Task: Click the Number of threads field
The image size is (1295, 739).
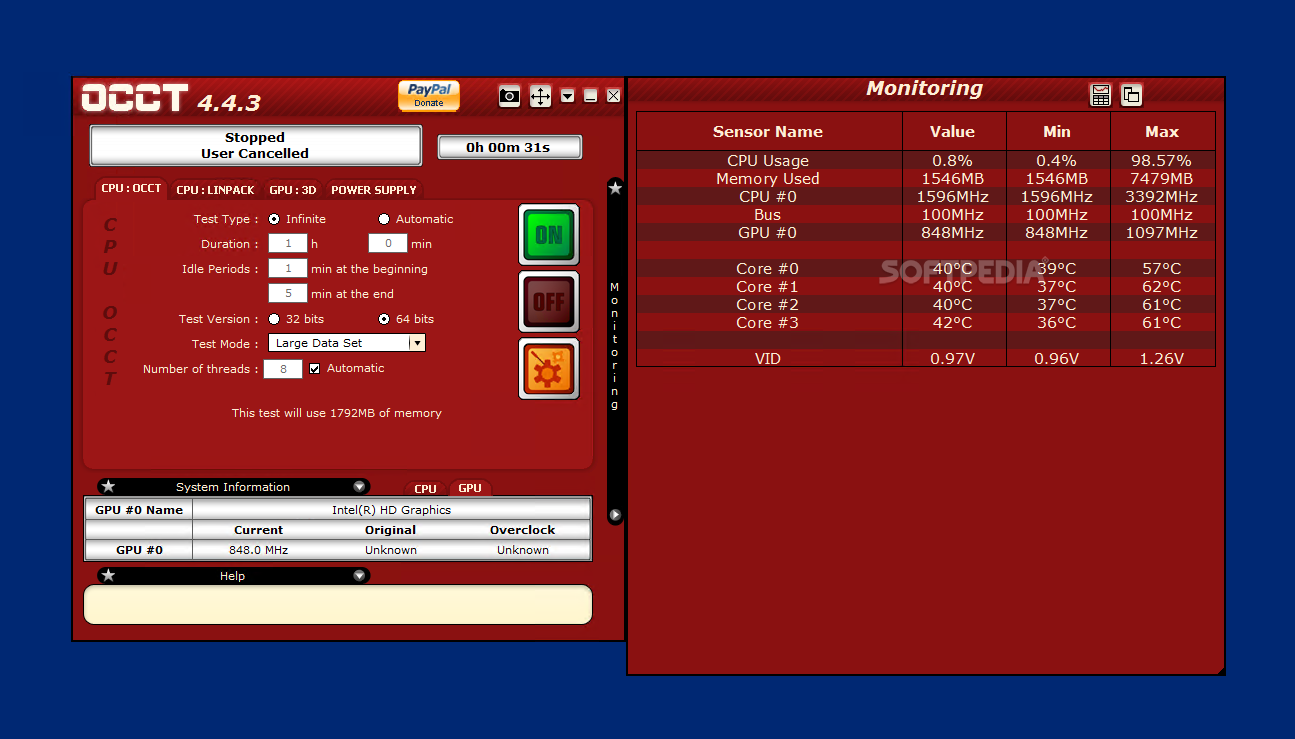Action: coord(283,369)
